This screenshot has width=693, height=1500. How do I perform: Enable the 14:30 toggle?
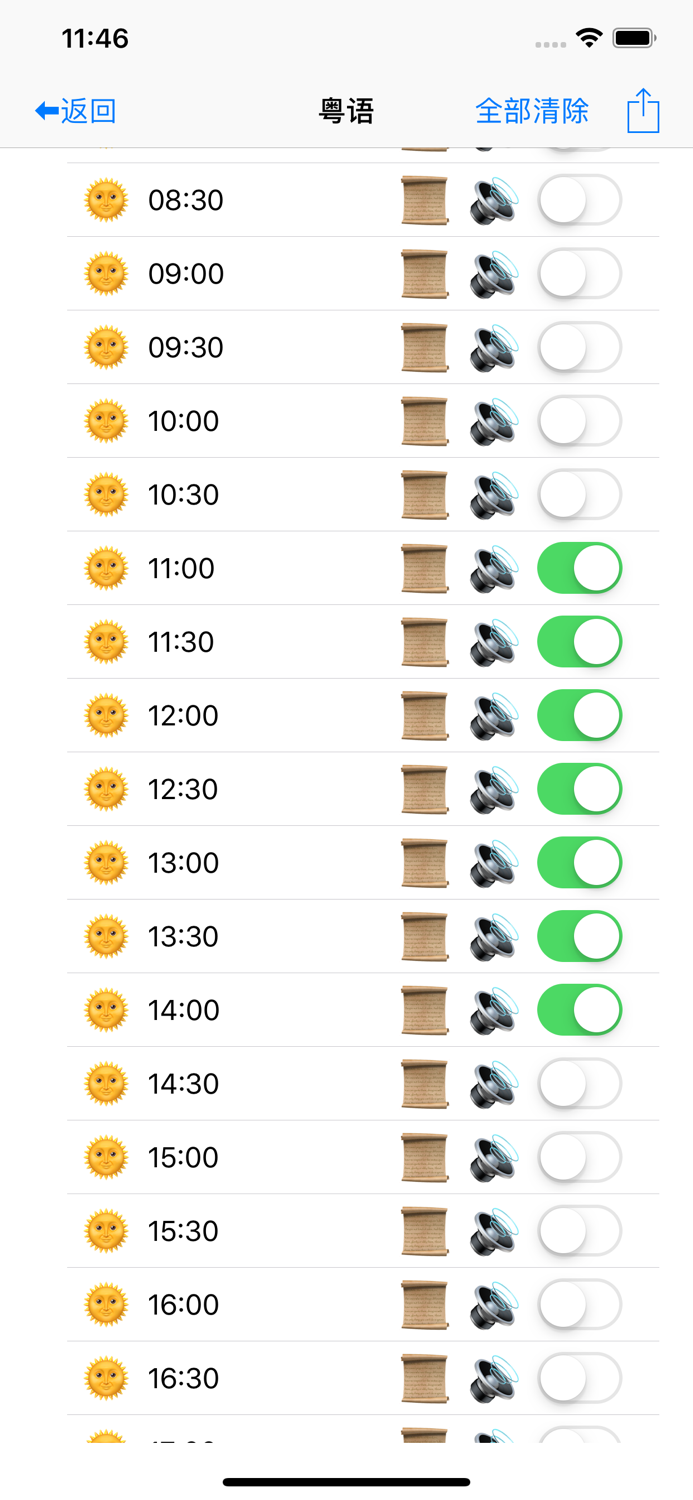(579, 1083)
